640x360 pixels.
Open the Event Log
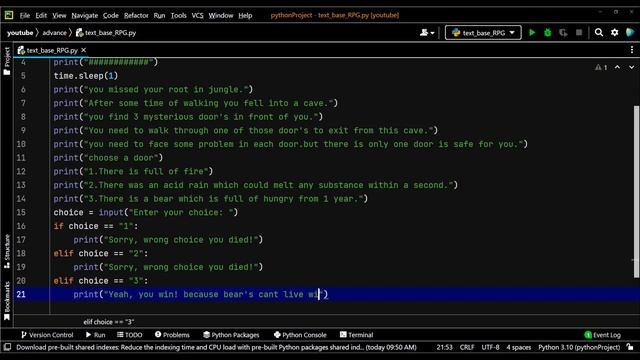pyautogui.click(x=602, y=335)
